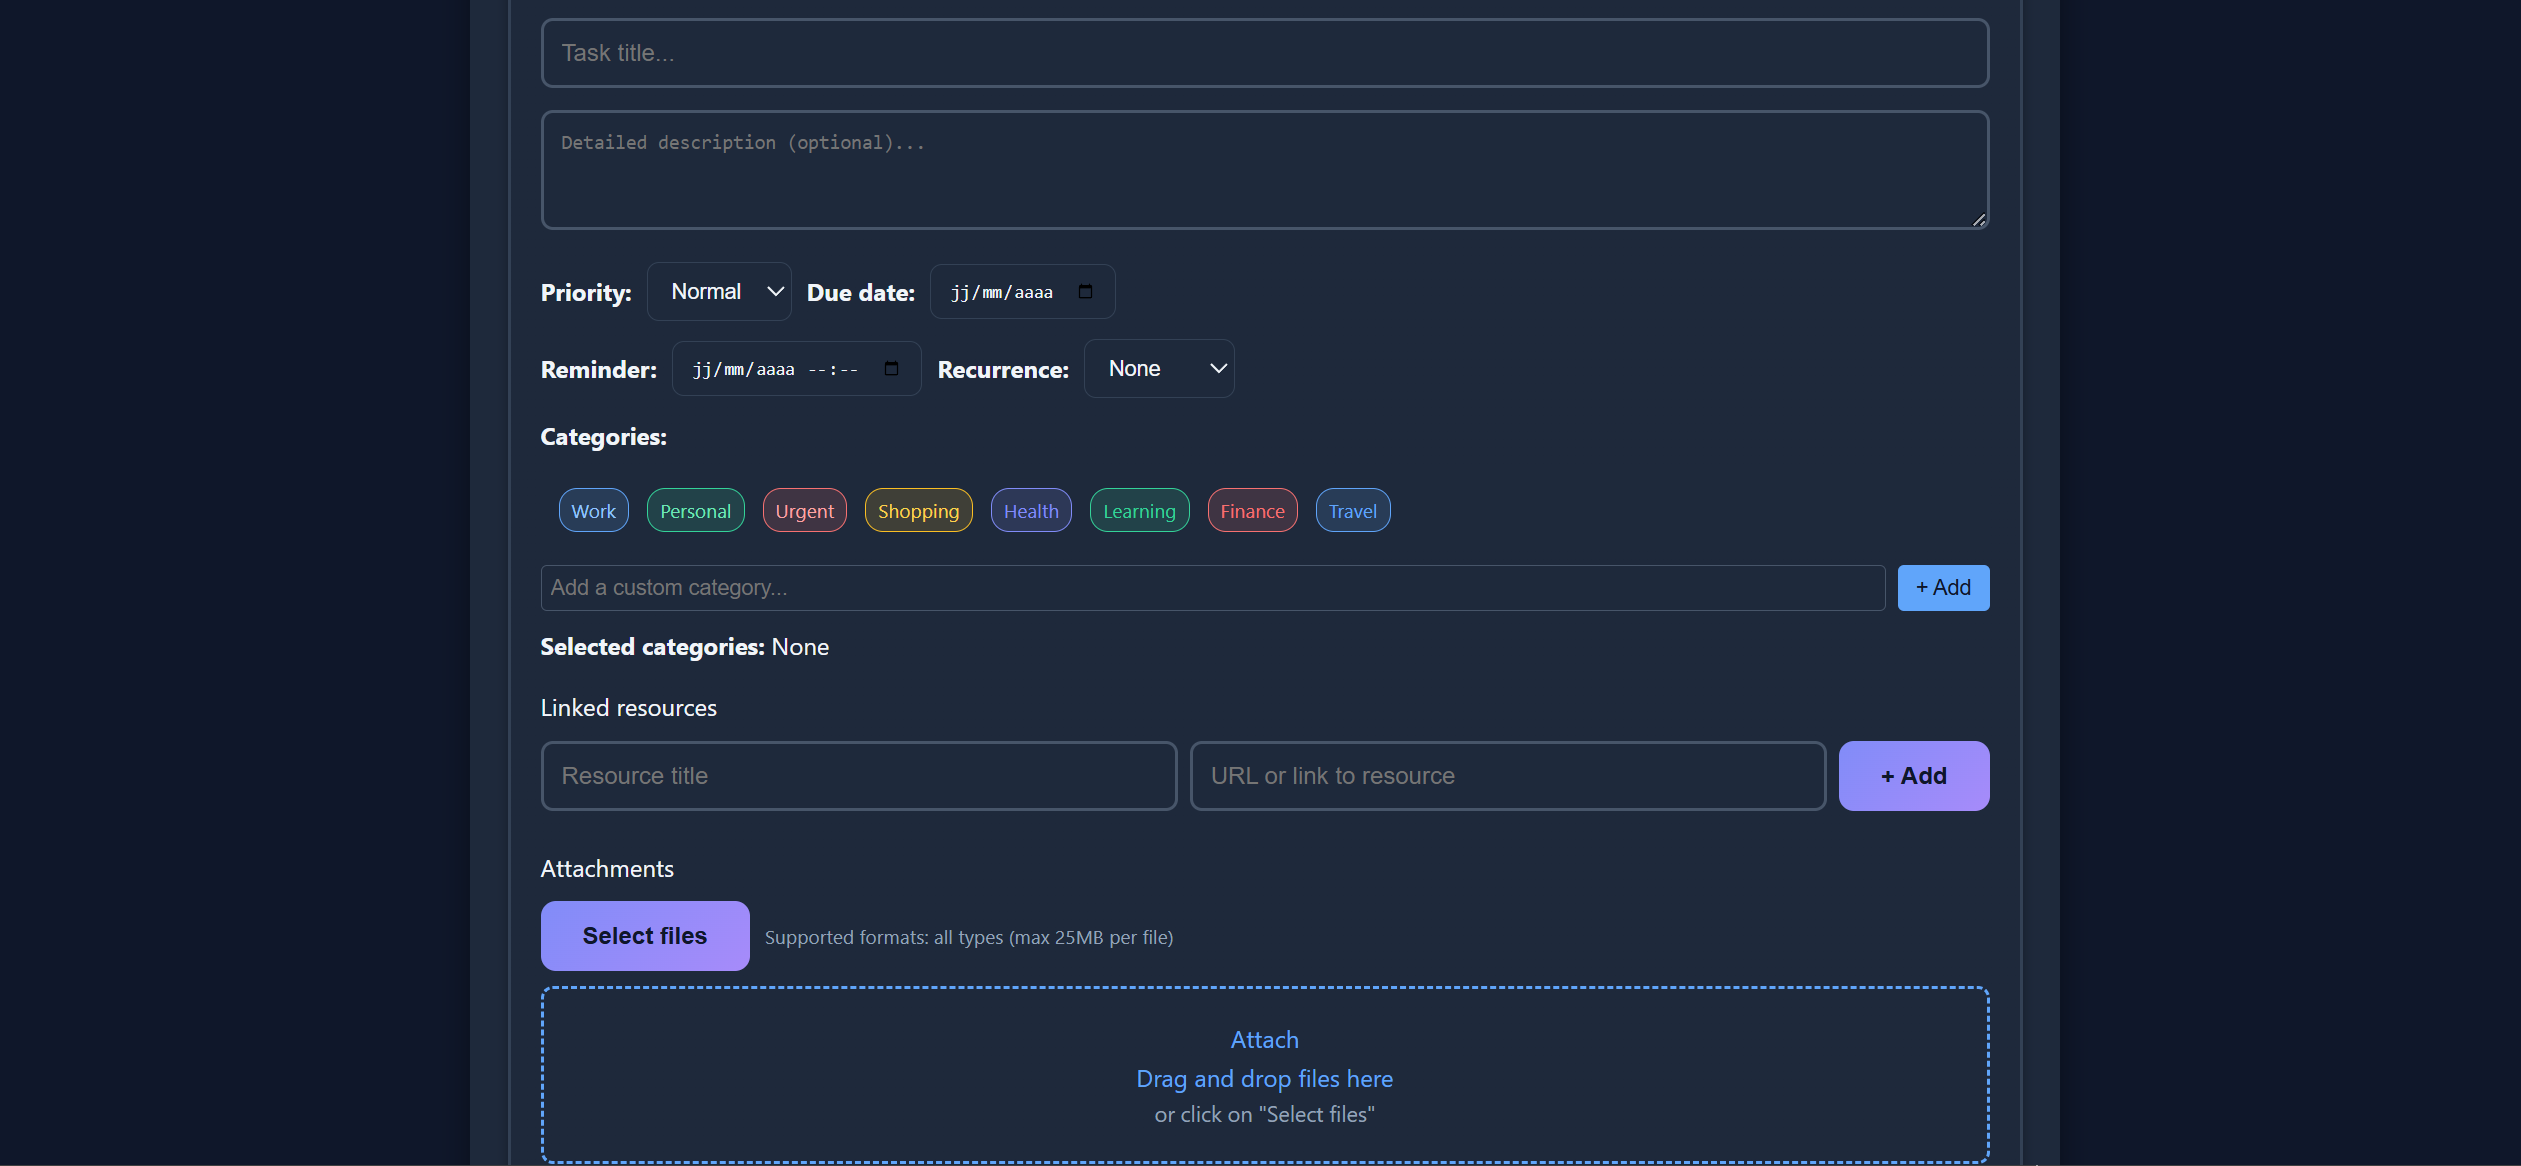Toggle the Urgent category tag

pyautogui.click(x=804, y=511)
